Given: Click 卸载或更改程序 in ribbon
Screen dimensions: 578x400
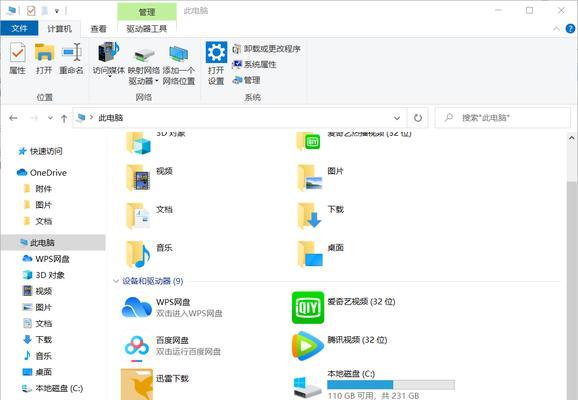Looking at the screenshot, I should click(x=267, y=48).
